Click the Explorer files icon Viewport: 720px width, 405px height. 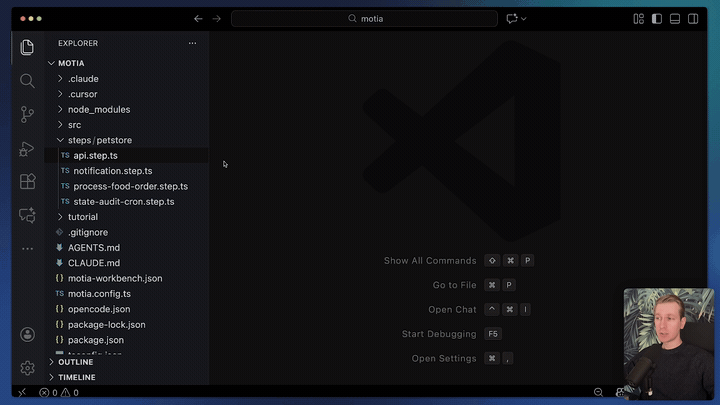(x=27, y=47)
